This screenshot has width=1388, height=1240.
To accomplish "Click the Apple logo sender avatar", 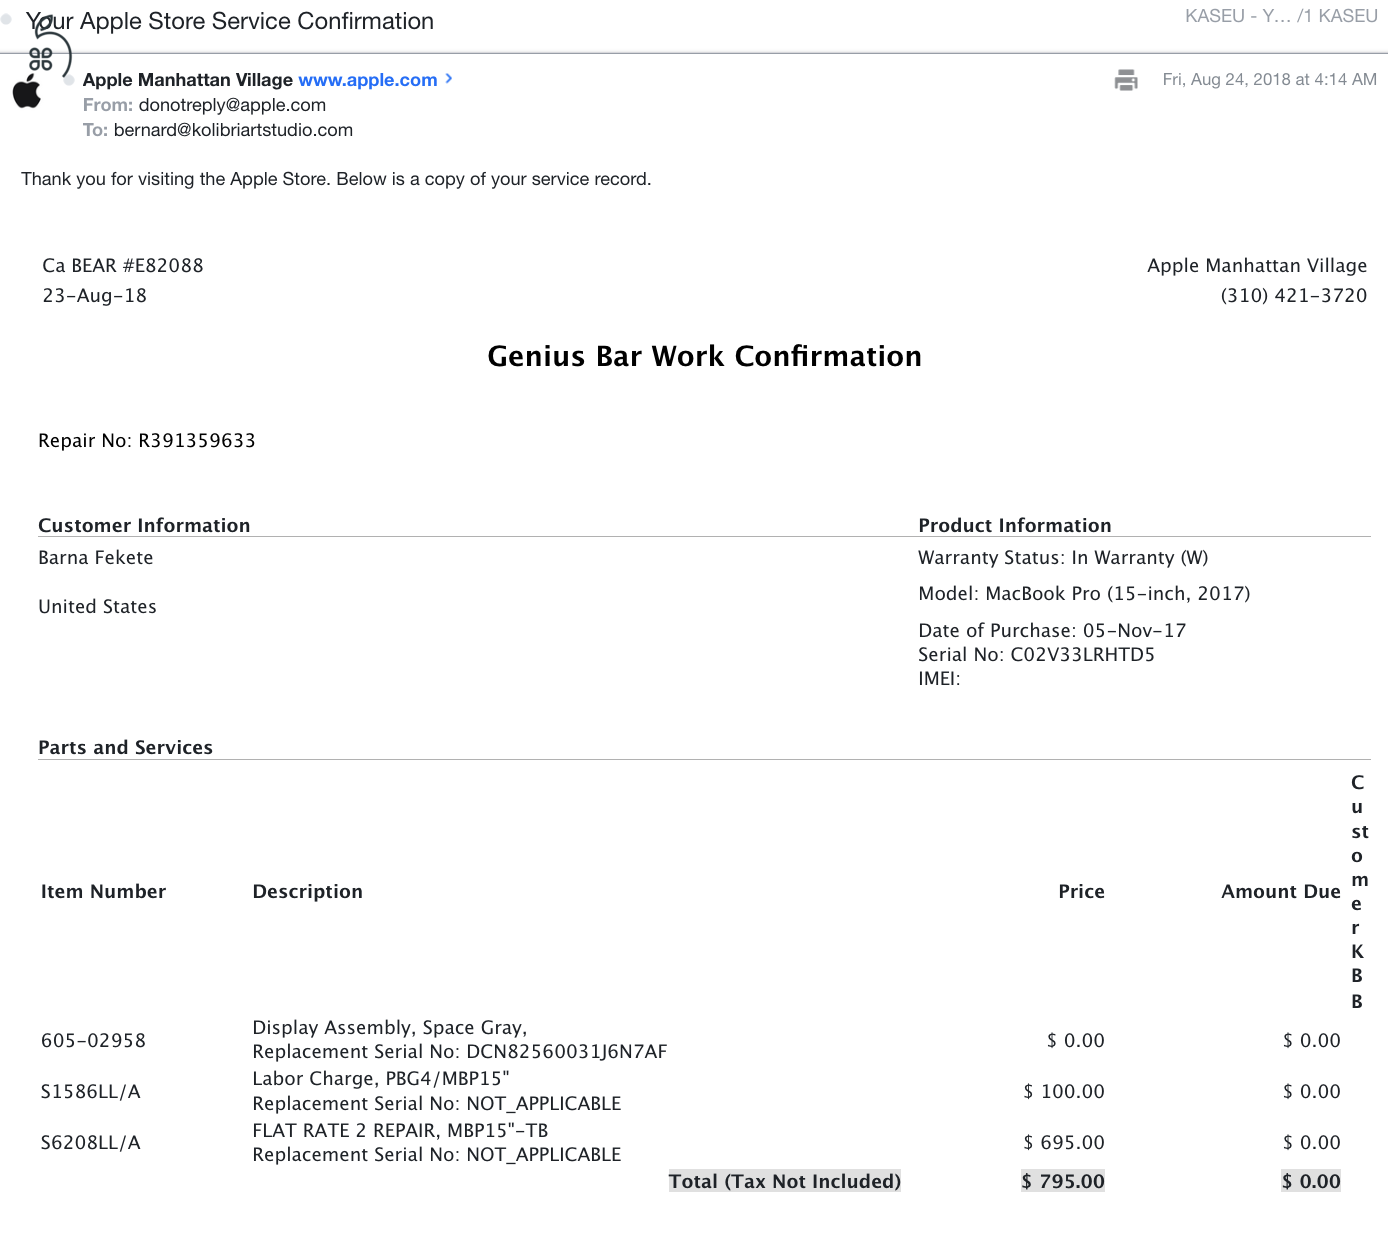I will click(27, 91).
